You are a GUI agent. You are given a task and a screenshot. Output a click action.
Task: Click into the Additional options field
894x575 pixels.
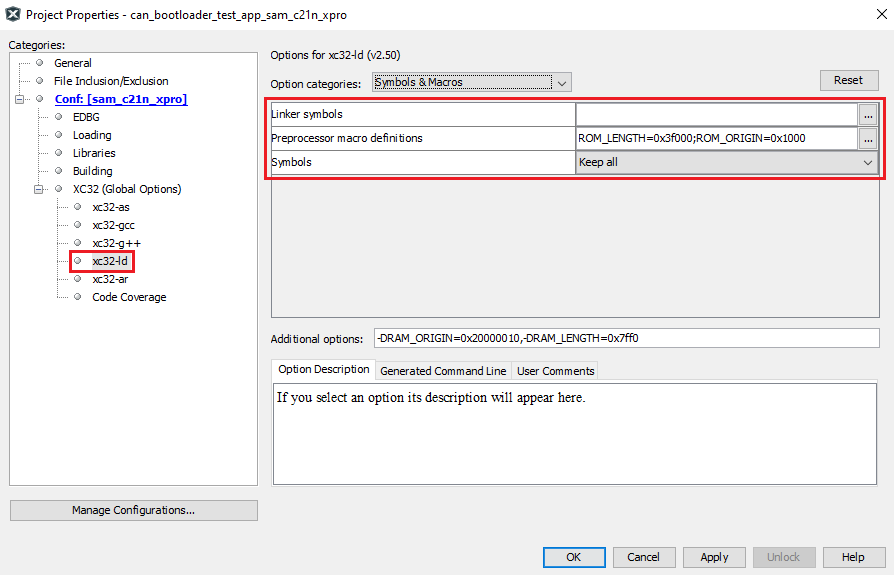pos(626,338)
